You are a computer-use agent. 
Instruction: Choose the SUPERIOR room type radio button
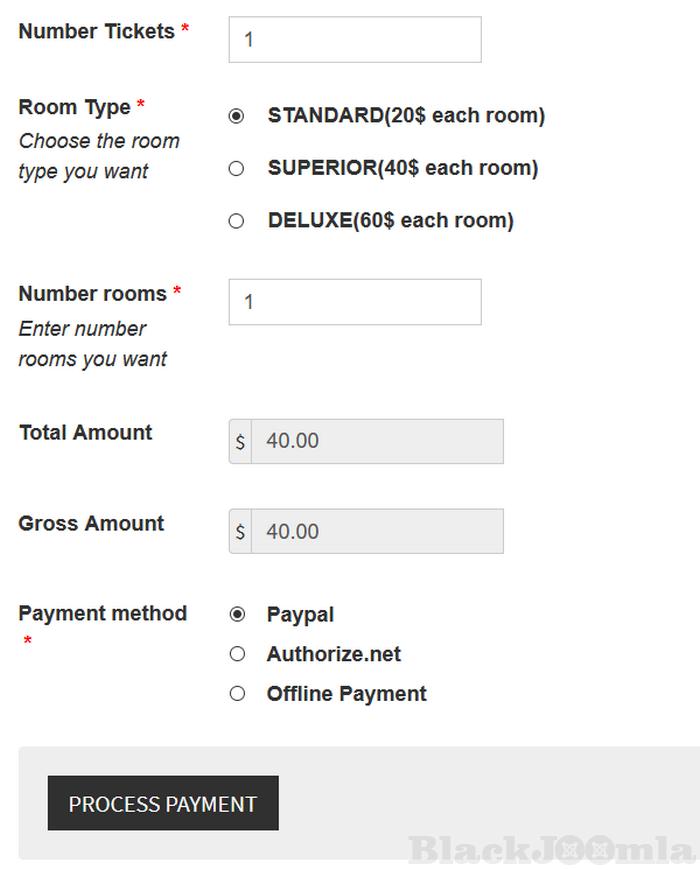point(236,169)
